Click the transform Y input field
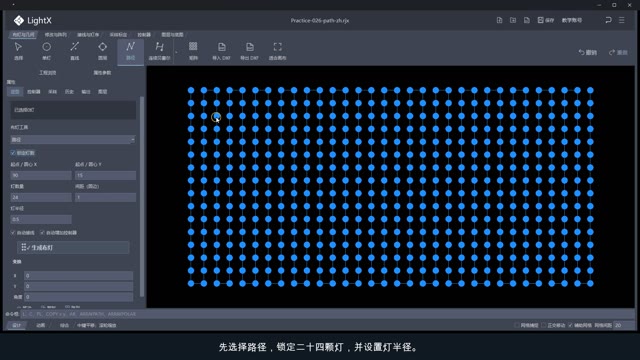This screenshot has width=640, height=360. click(x=78, y=286)
